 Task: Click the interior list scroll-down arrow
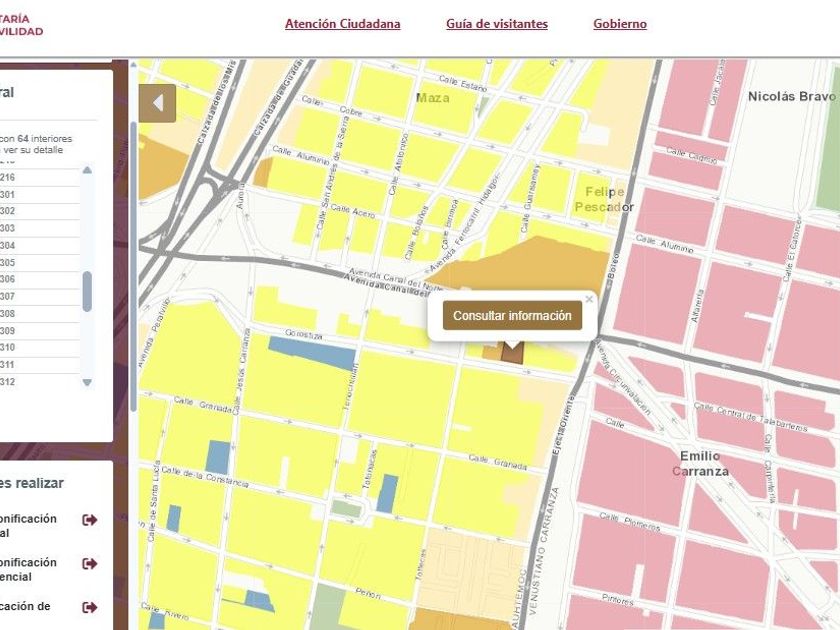(x=87, y=382)
